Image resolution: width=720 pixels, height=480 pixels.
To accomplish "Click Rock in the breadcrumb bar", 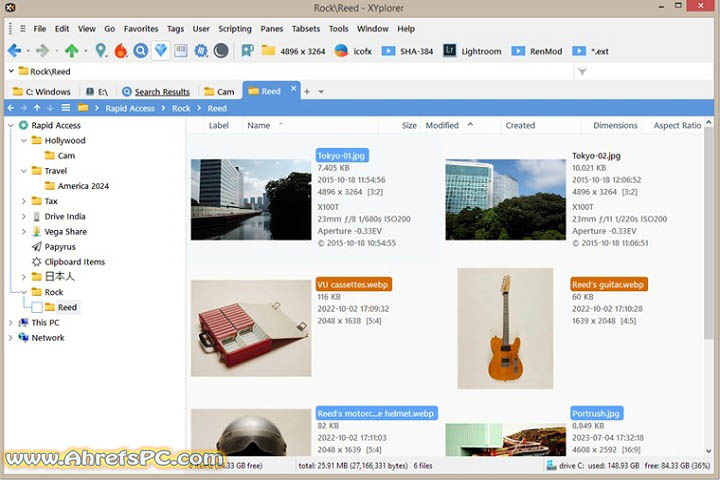I will point(181,108).
